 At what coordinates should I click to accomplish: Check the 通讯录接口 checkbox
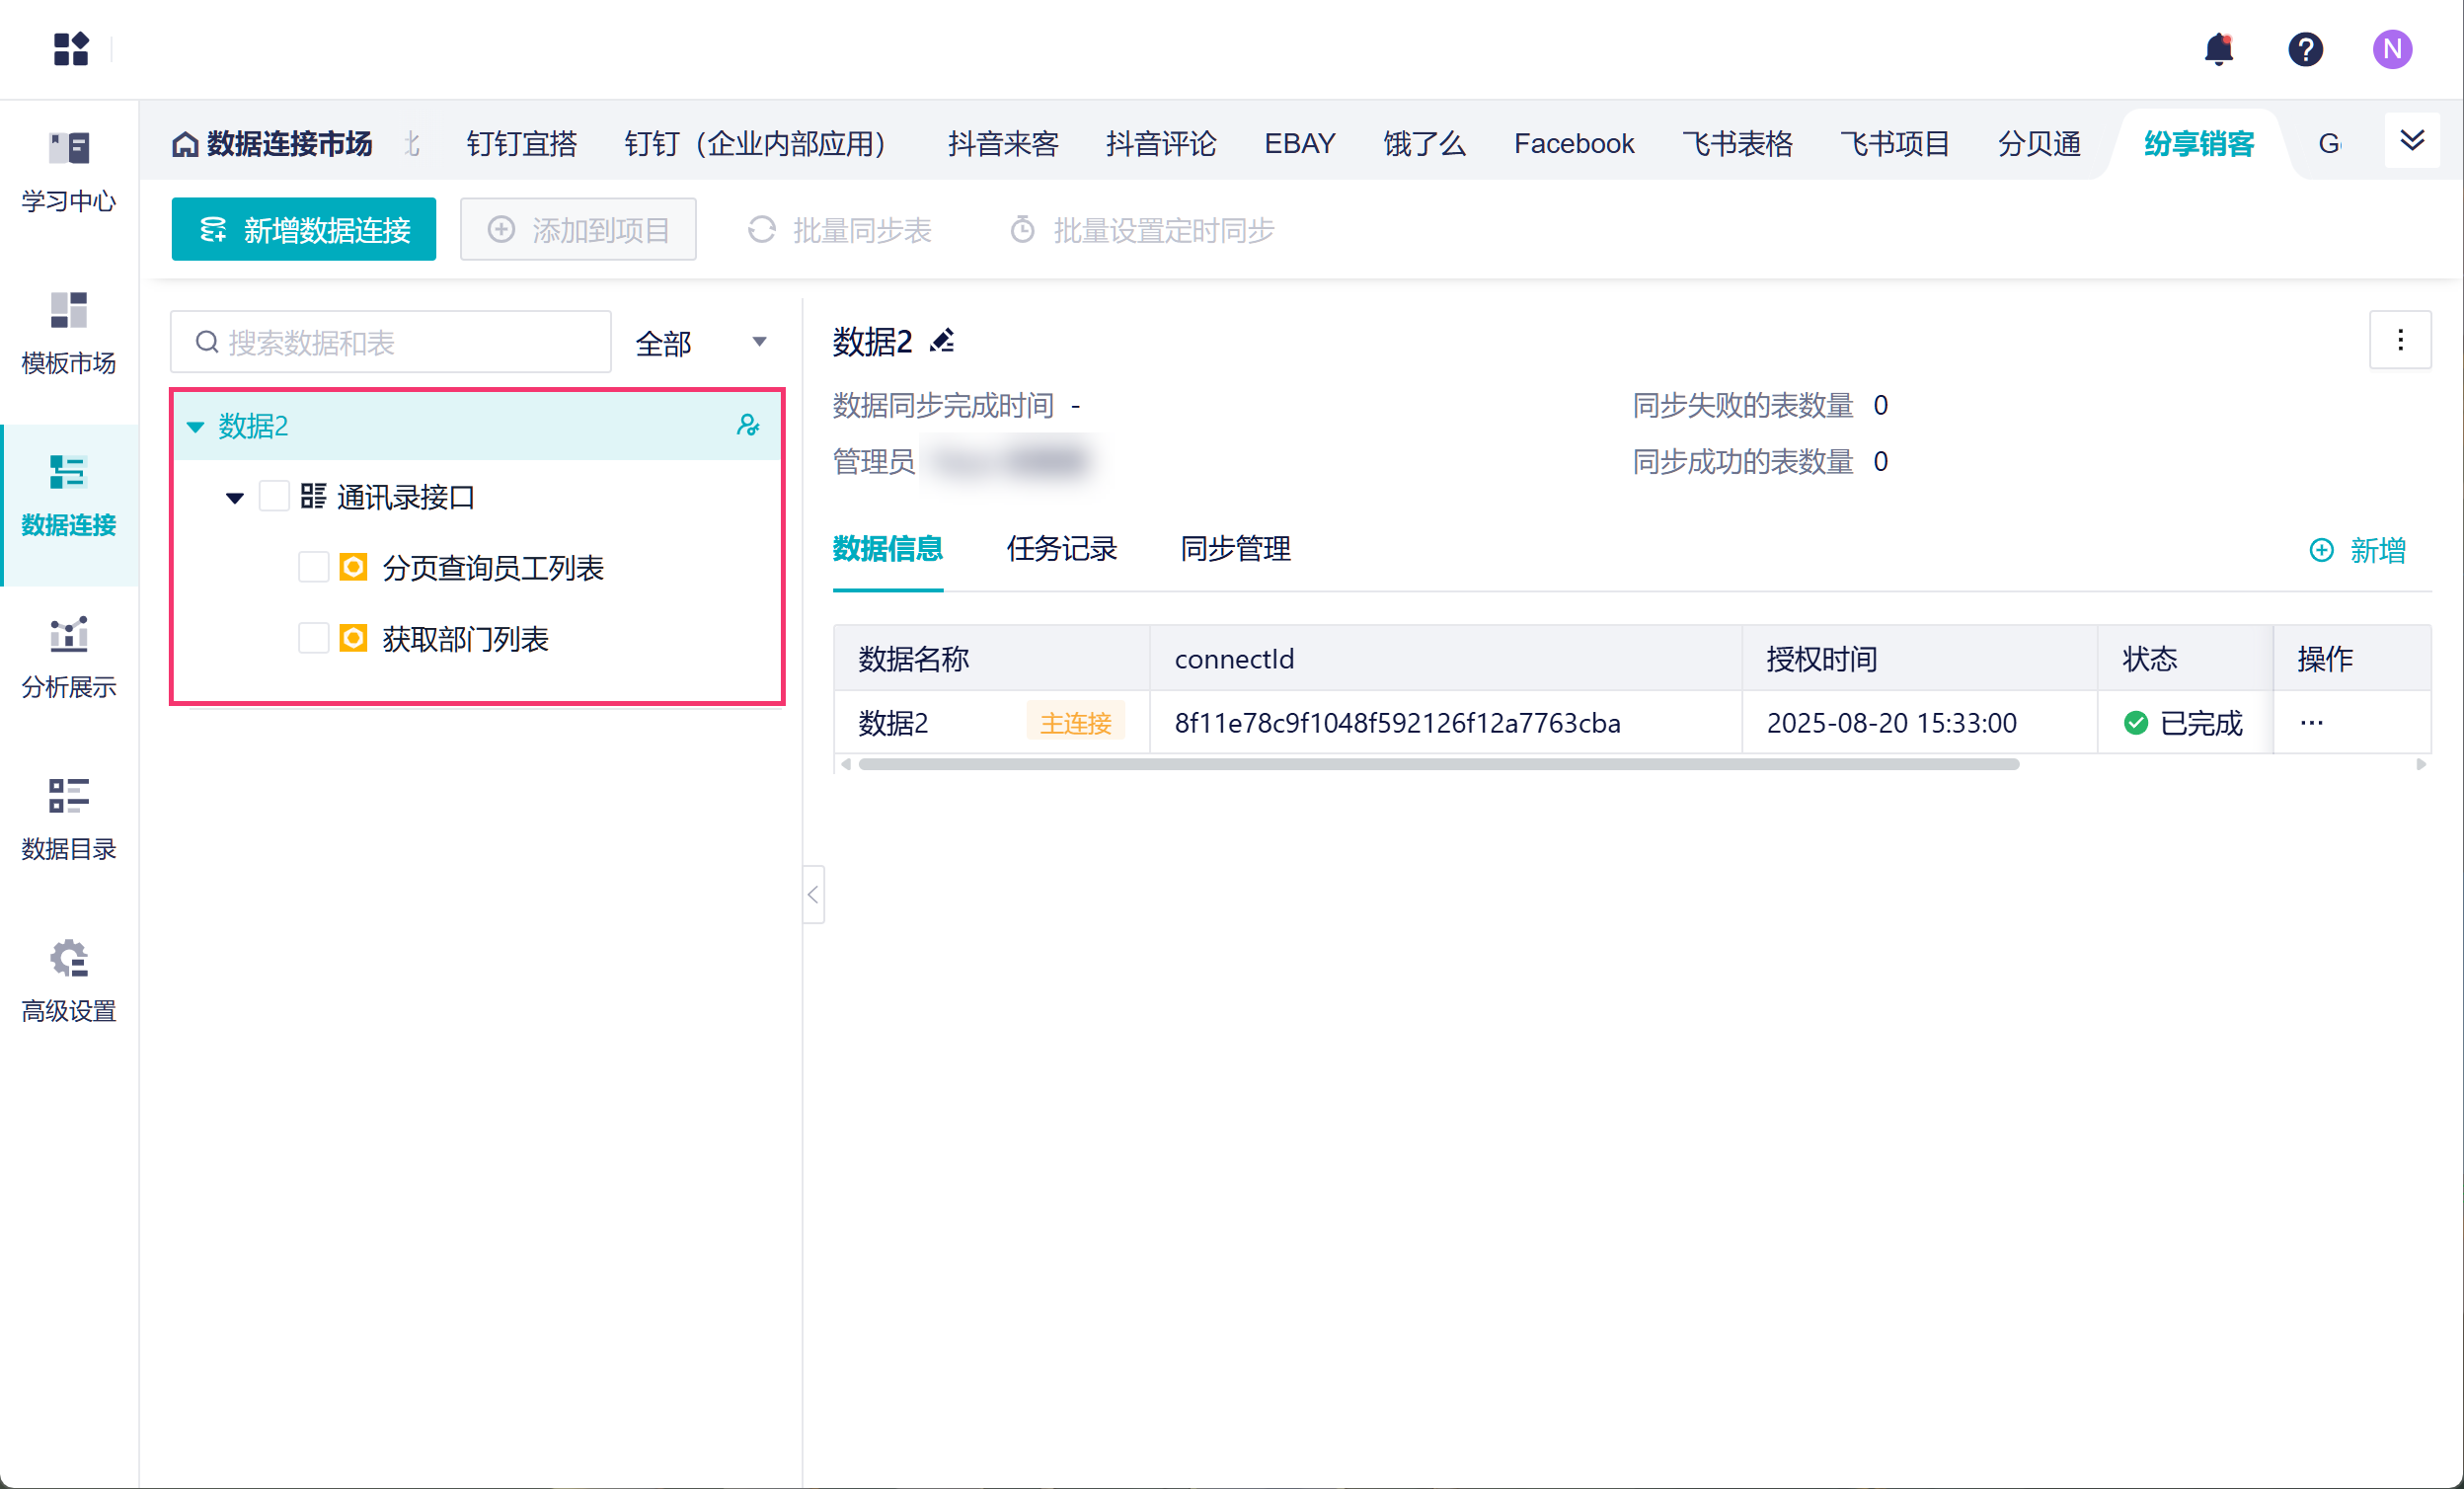274,497
